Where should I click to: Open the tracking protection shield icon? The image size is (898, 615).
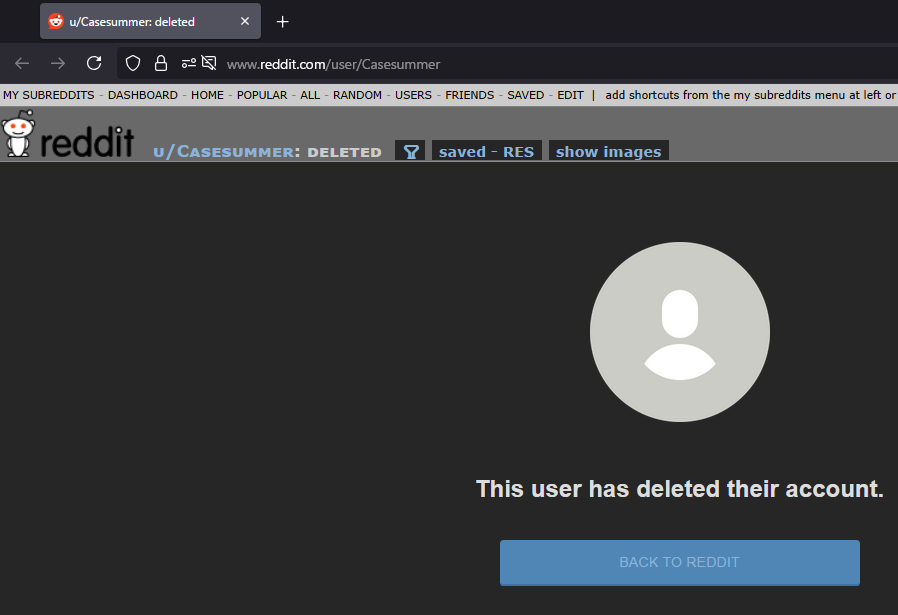coord(133,63)
